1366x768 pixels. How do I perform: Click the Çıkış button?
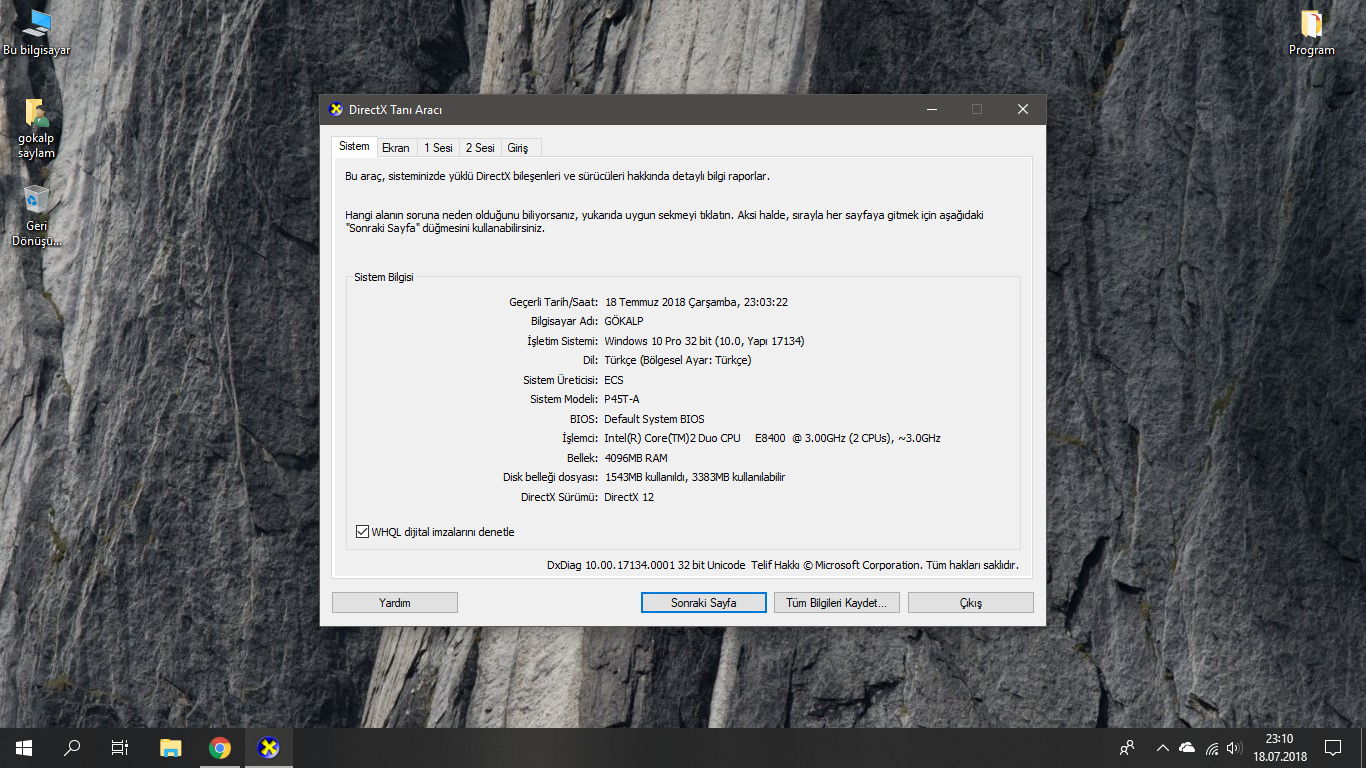pos(971,603)
